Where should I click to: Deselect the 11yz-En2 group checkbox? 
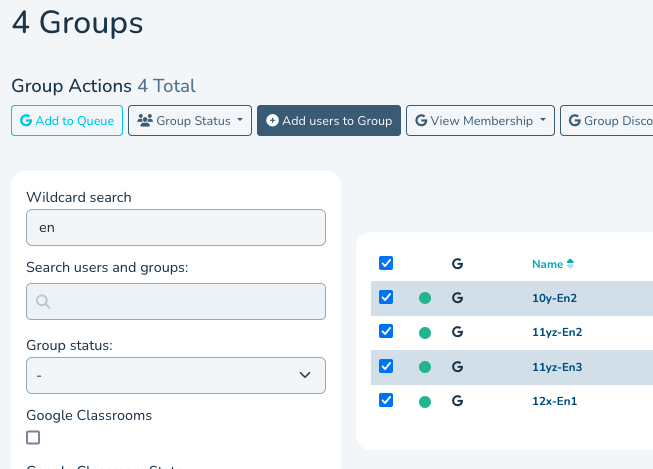coord(386,331)
